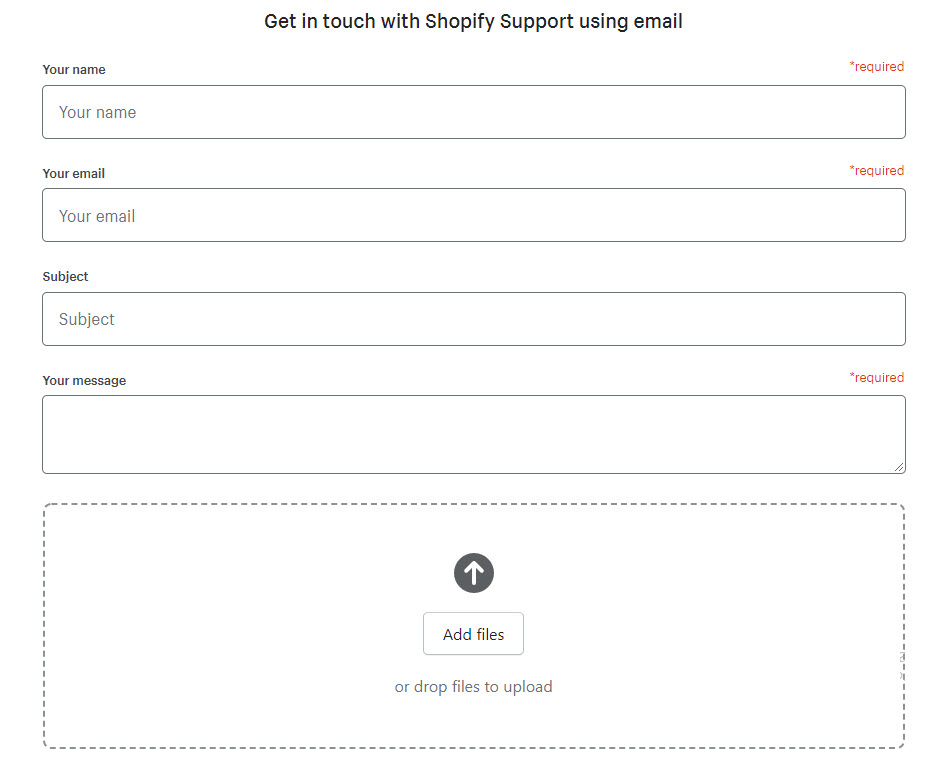Click the "Subject" field label
The image size is (949, 759).
click(x=66, y=277)
